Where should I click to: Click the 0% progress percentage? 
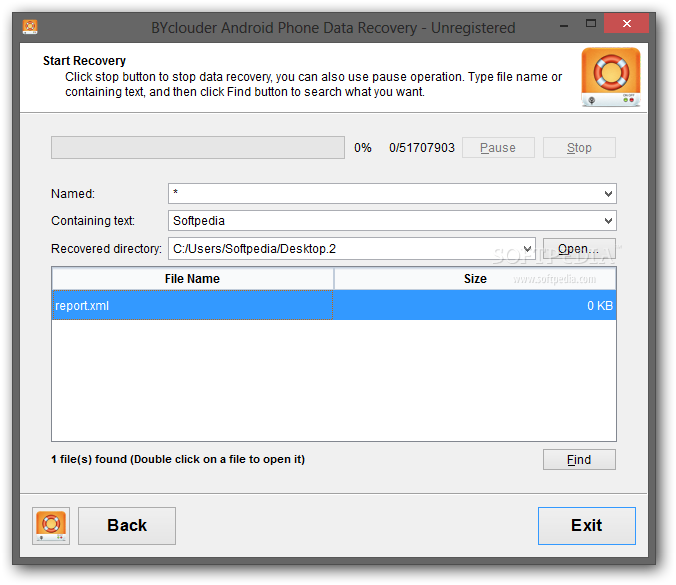coord(363,148)
